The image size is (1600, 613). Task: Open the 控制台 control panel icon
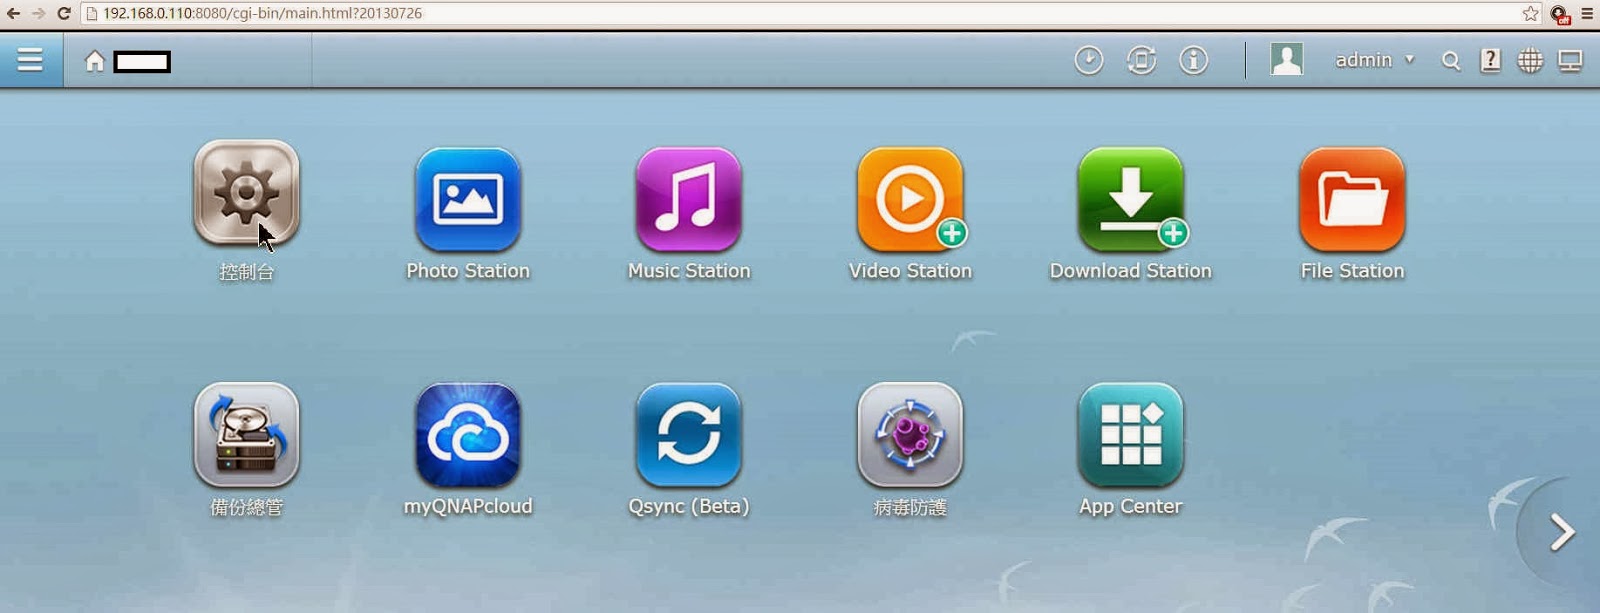[246, 193]
